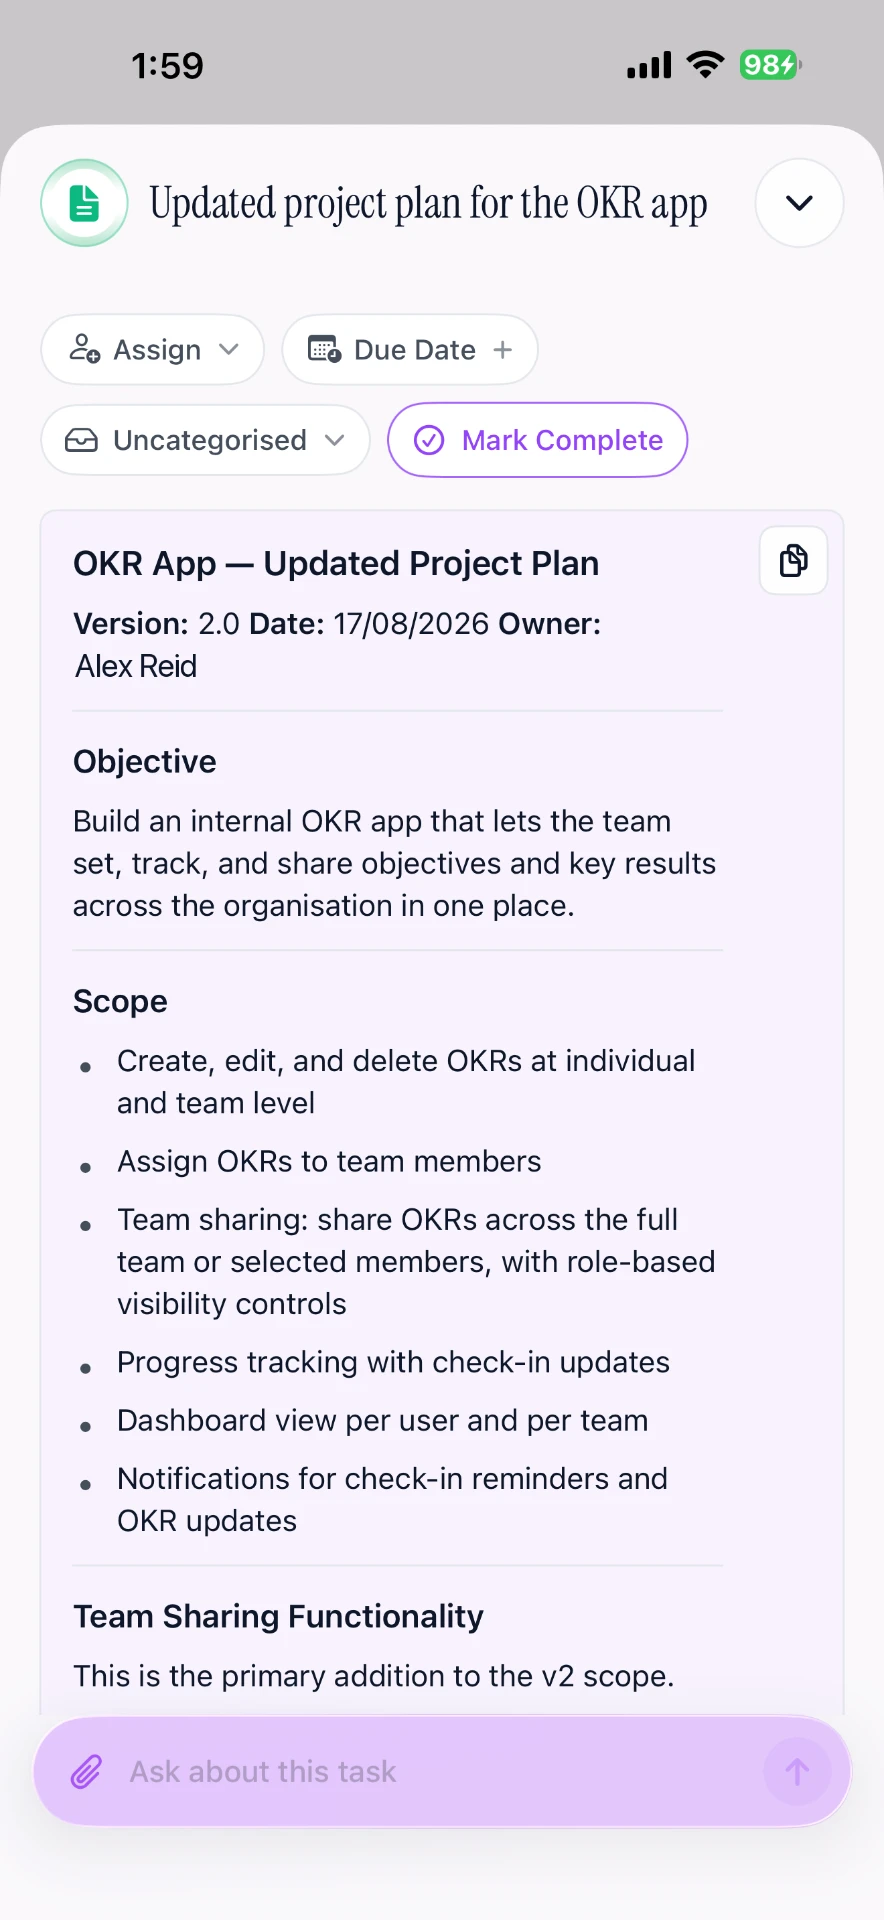Viewport: 884px width, 1920px height.
Task: Send message with the up arrow button
Action: click(x=797, y=1772)
